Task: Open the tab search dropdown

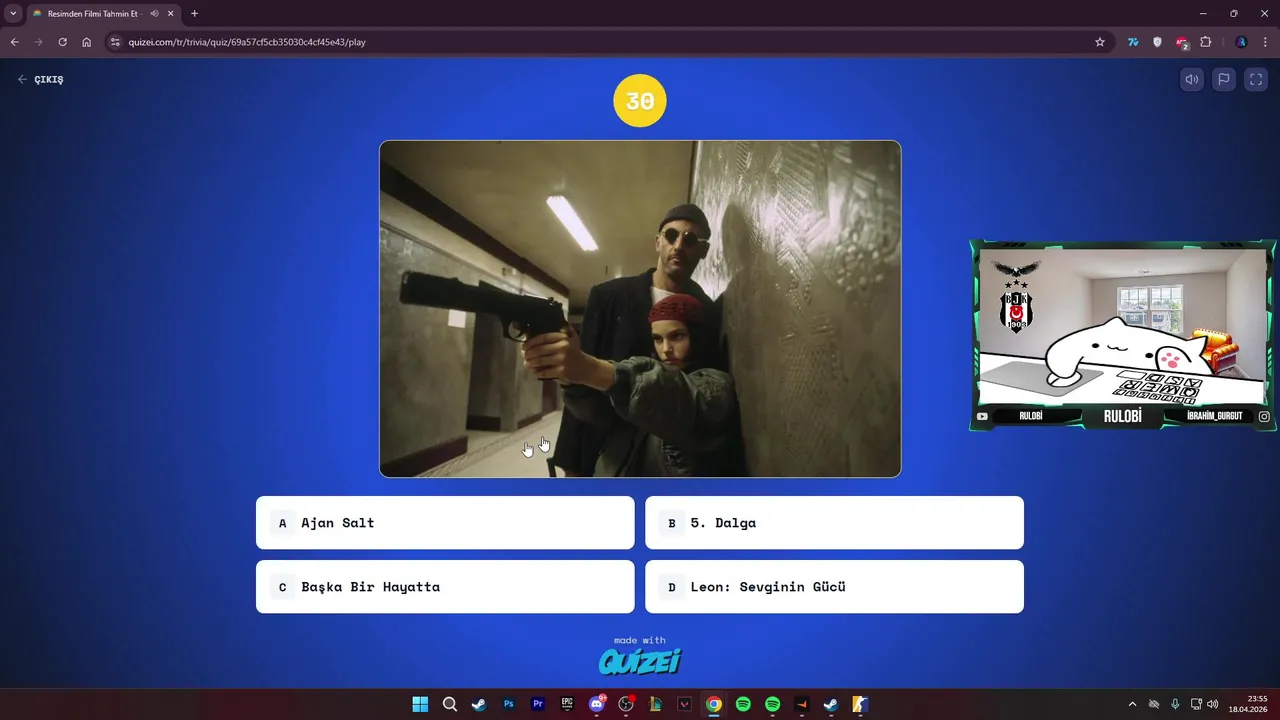Action: tap(13, 14)
